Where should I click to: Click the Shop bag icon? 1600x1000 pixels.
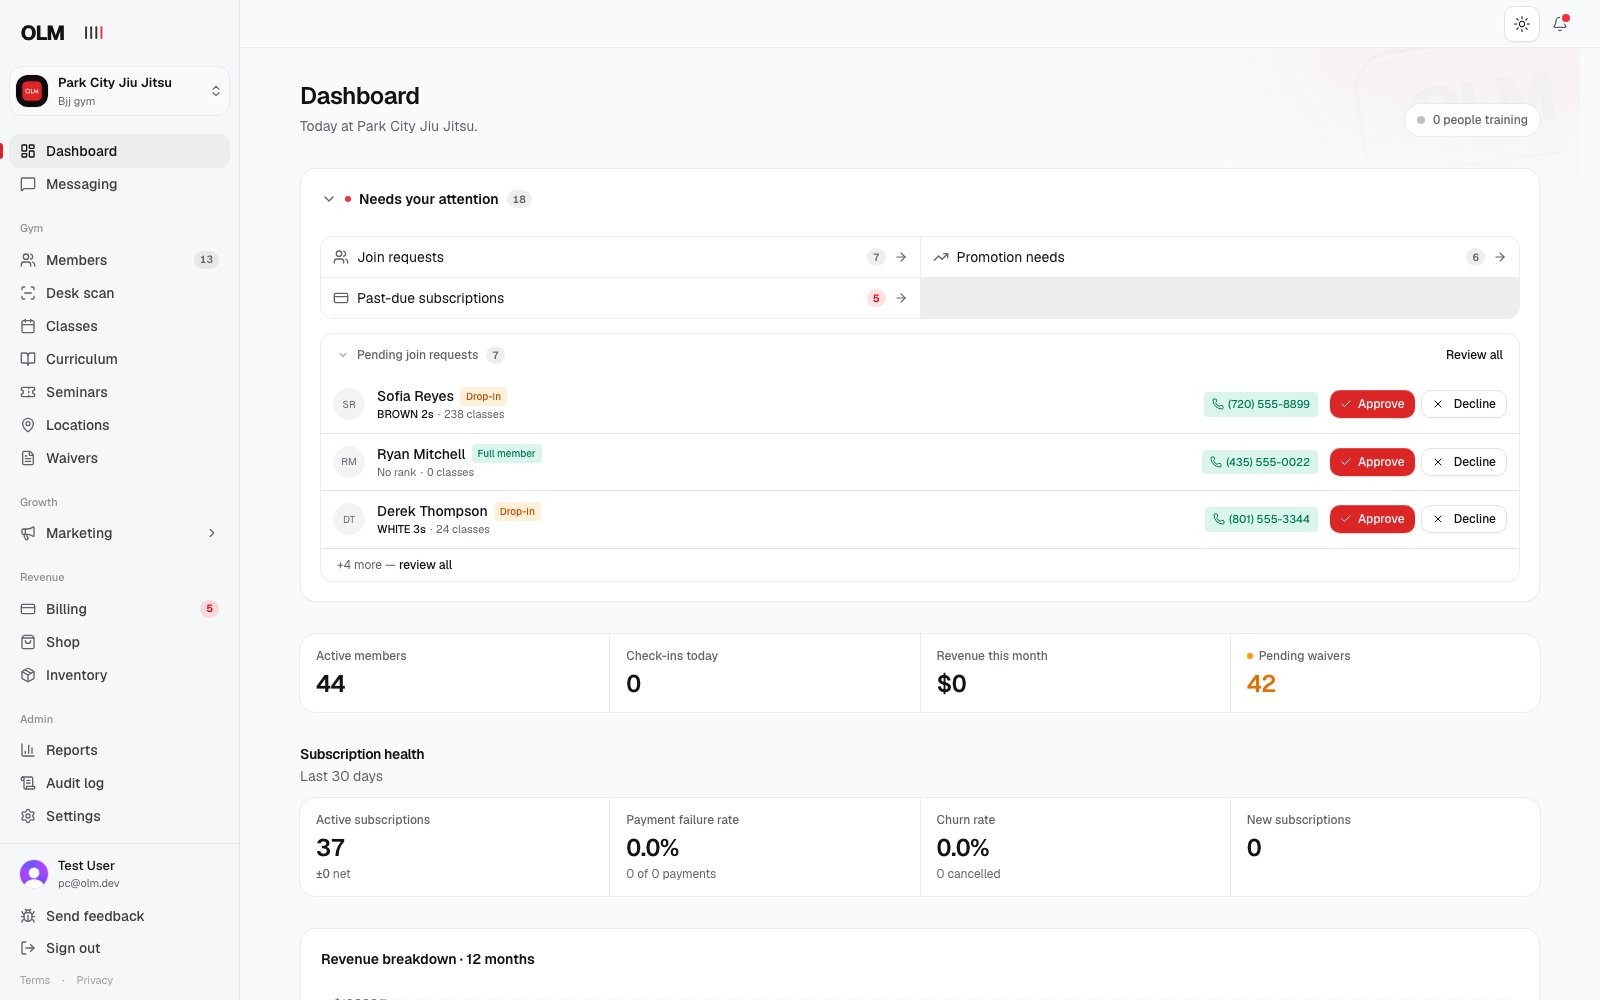[28, 642]
